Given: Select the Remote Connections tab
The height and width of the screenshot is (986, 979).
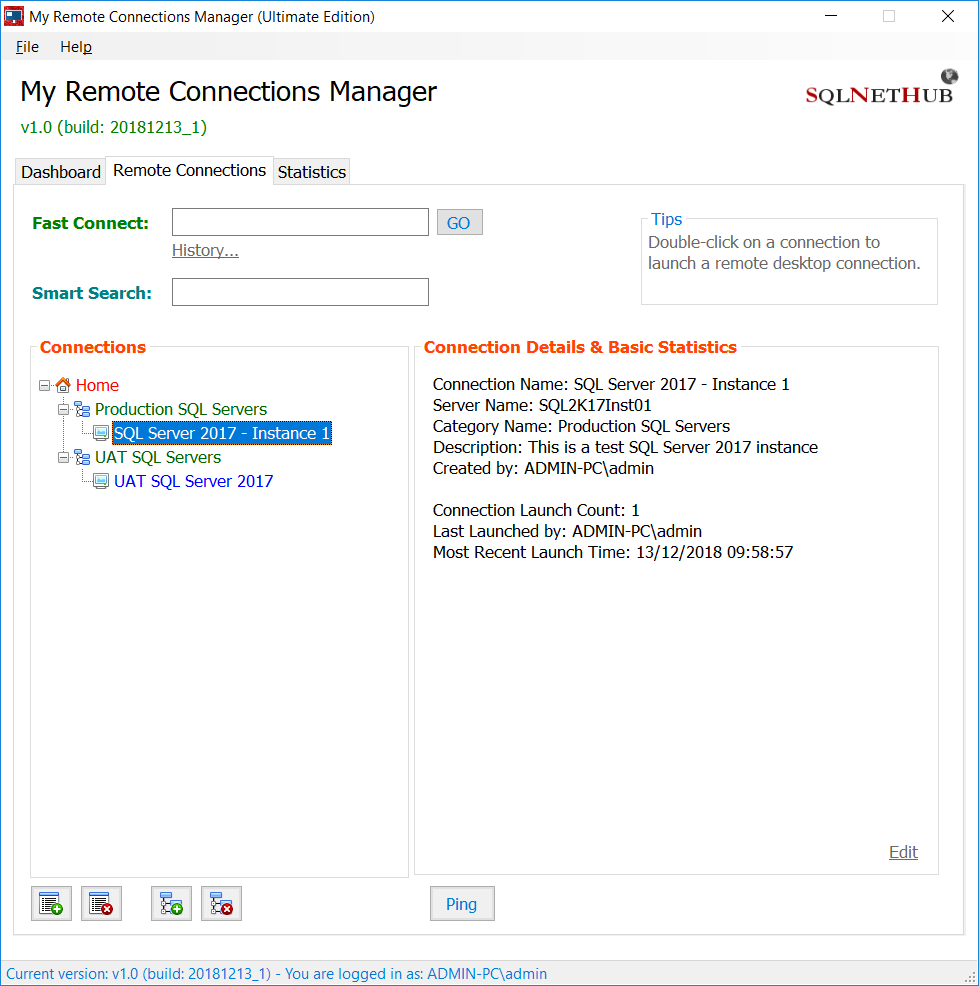Looking at the screenshot, I should [189, 170].
